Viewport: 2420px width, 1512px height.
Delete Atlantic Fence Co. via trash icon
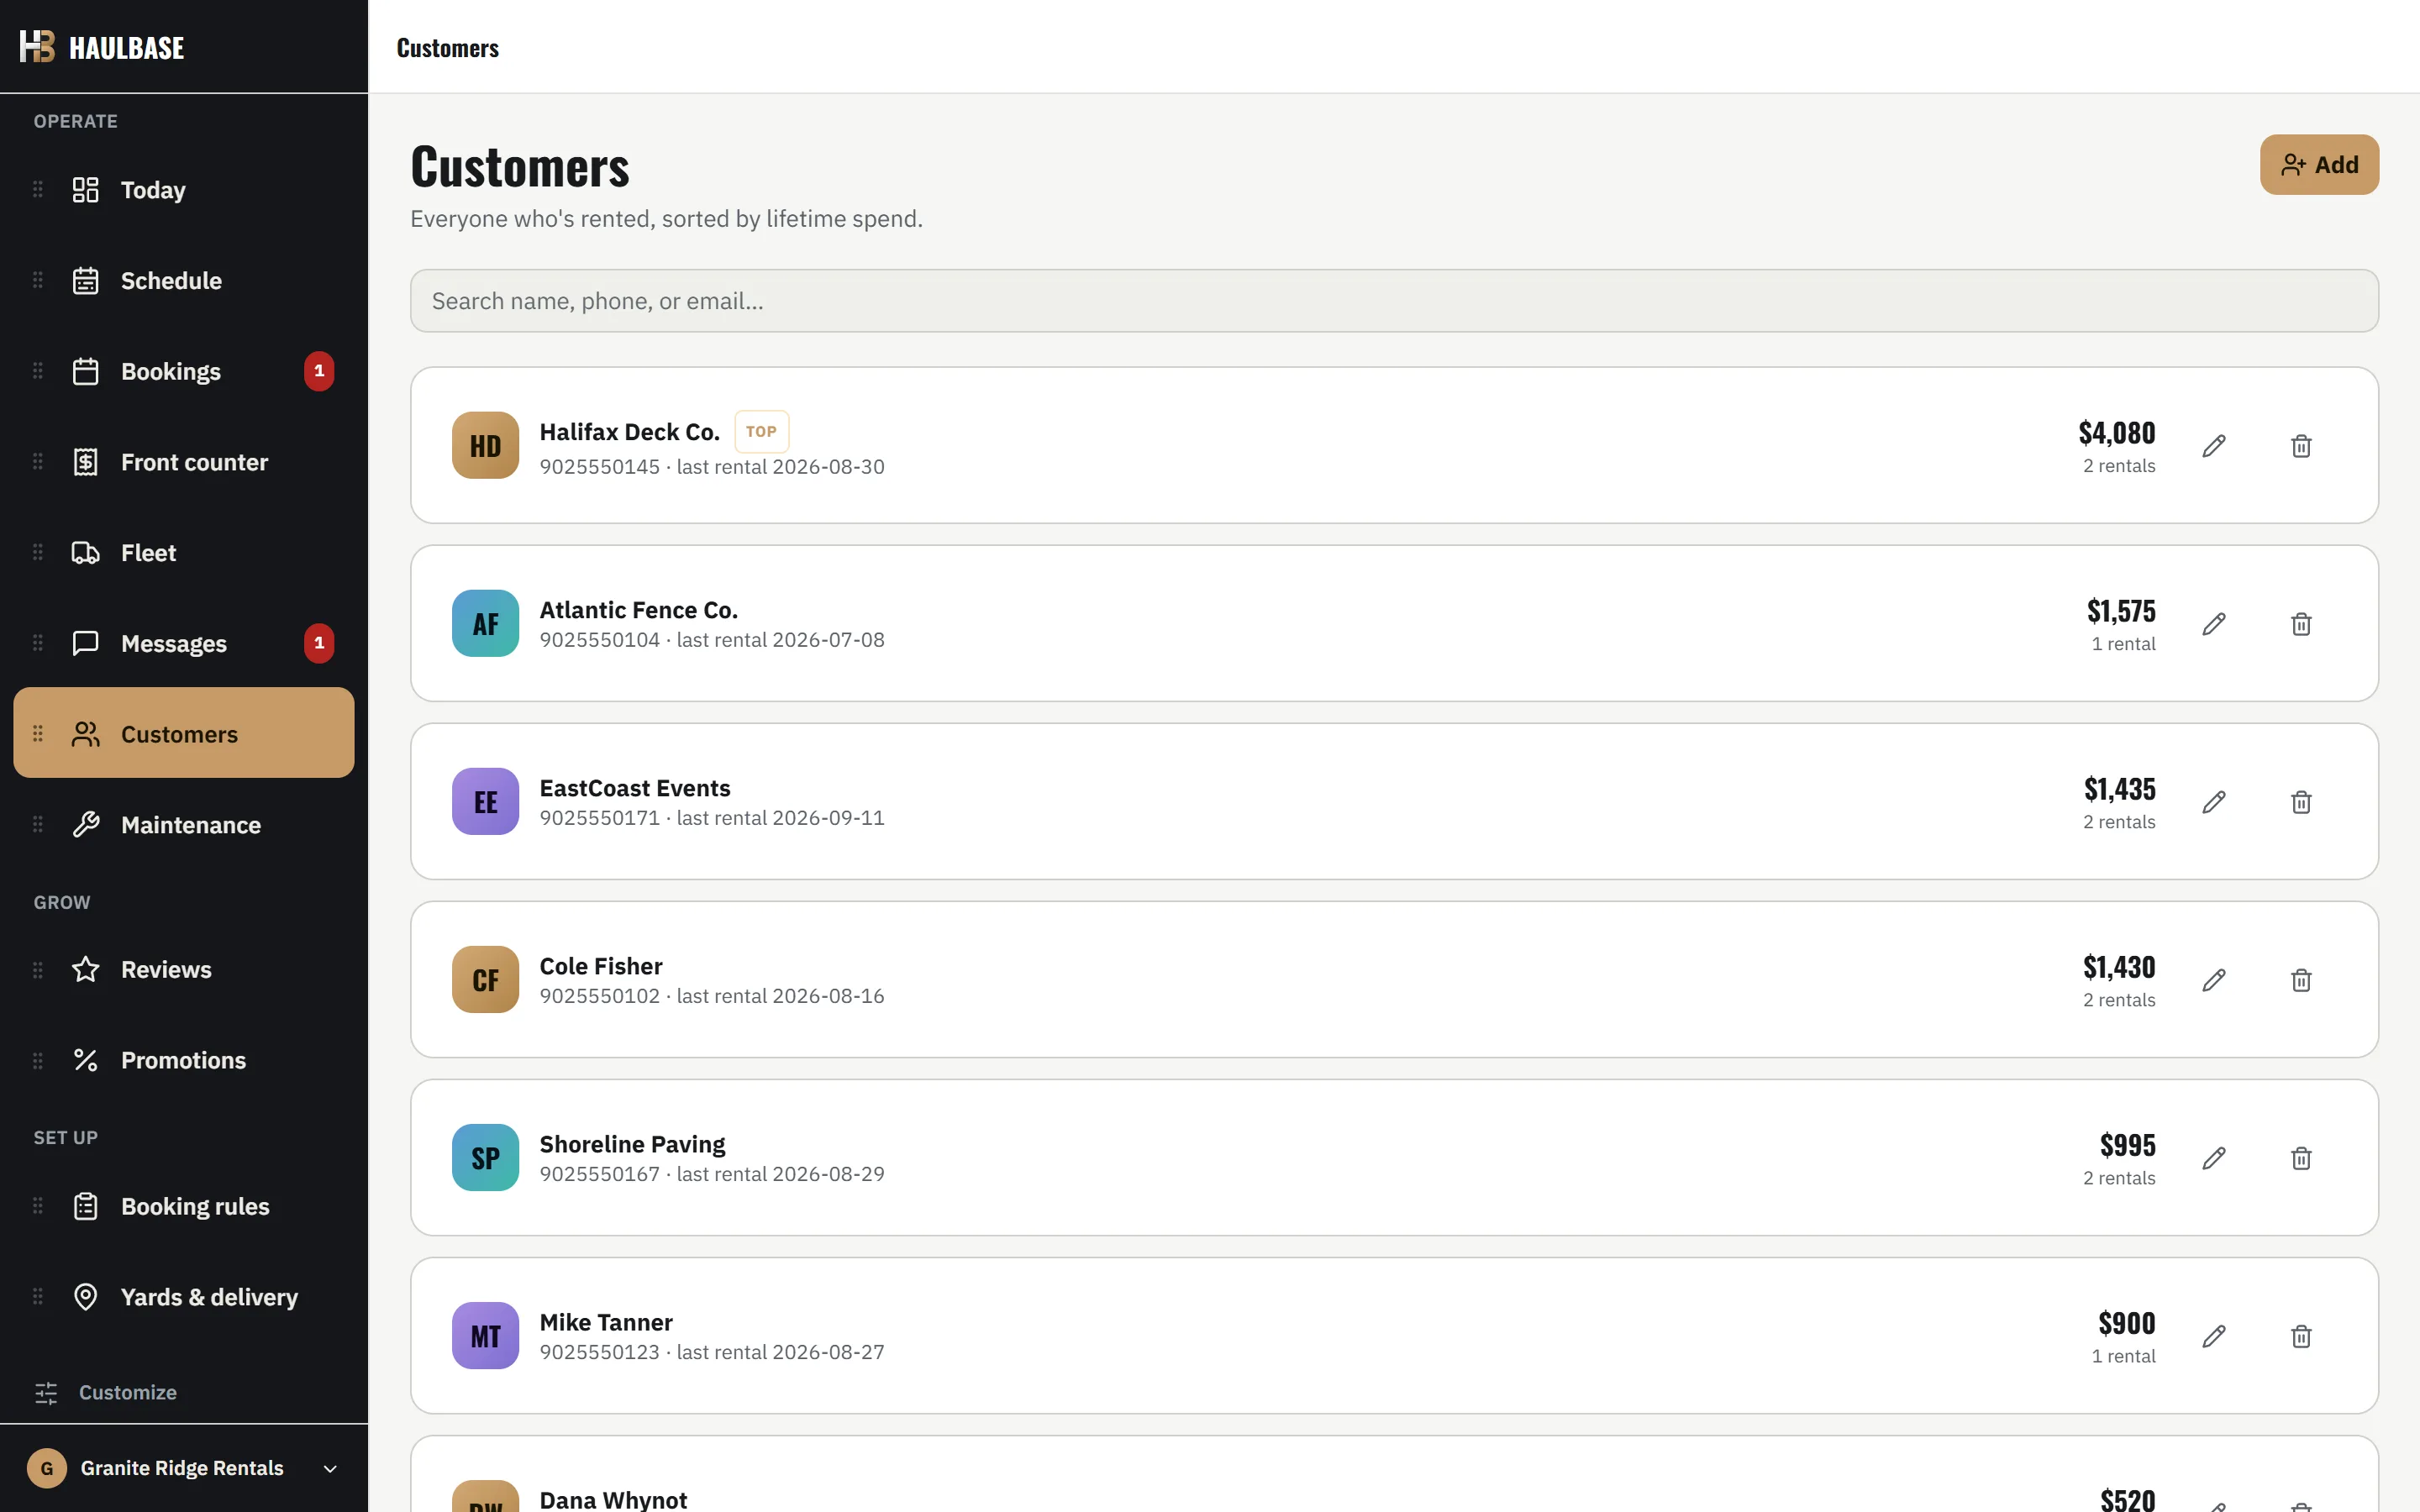pyautogui.click(x=2301, y=624)
